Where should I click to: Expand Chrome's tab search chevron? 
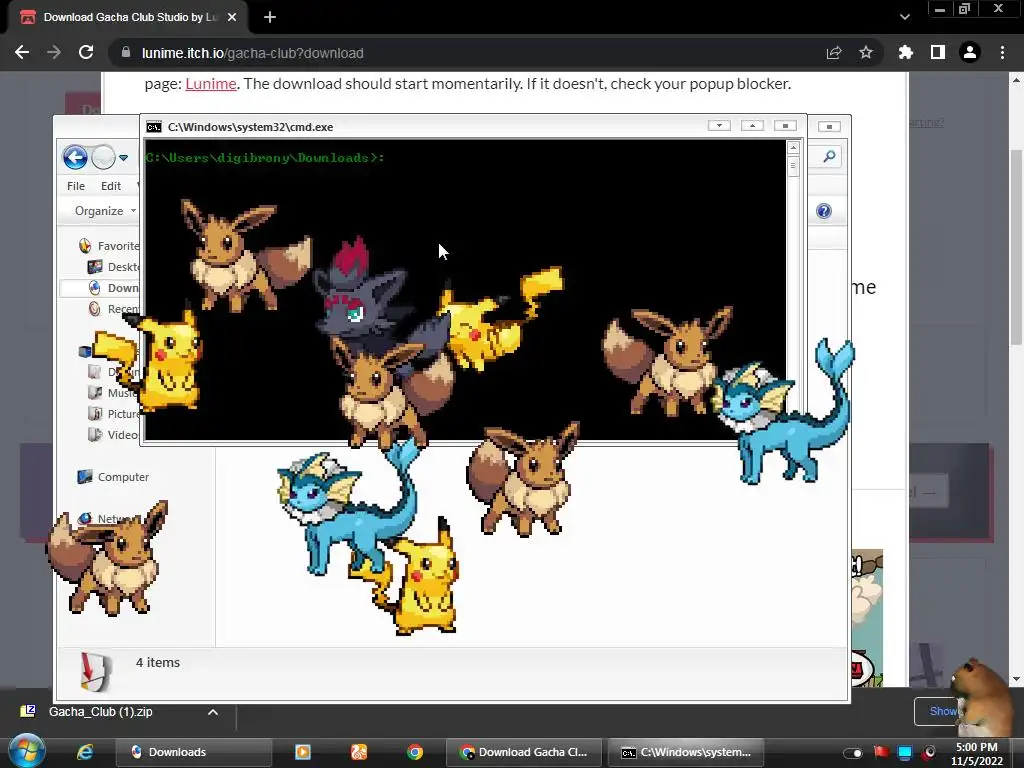(904, 17)
